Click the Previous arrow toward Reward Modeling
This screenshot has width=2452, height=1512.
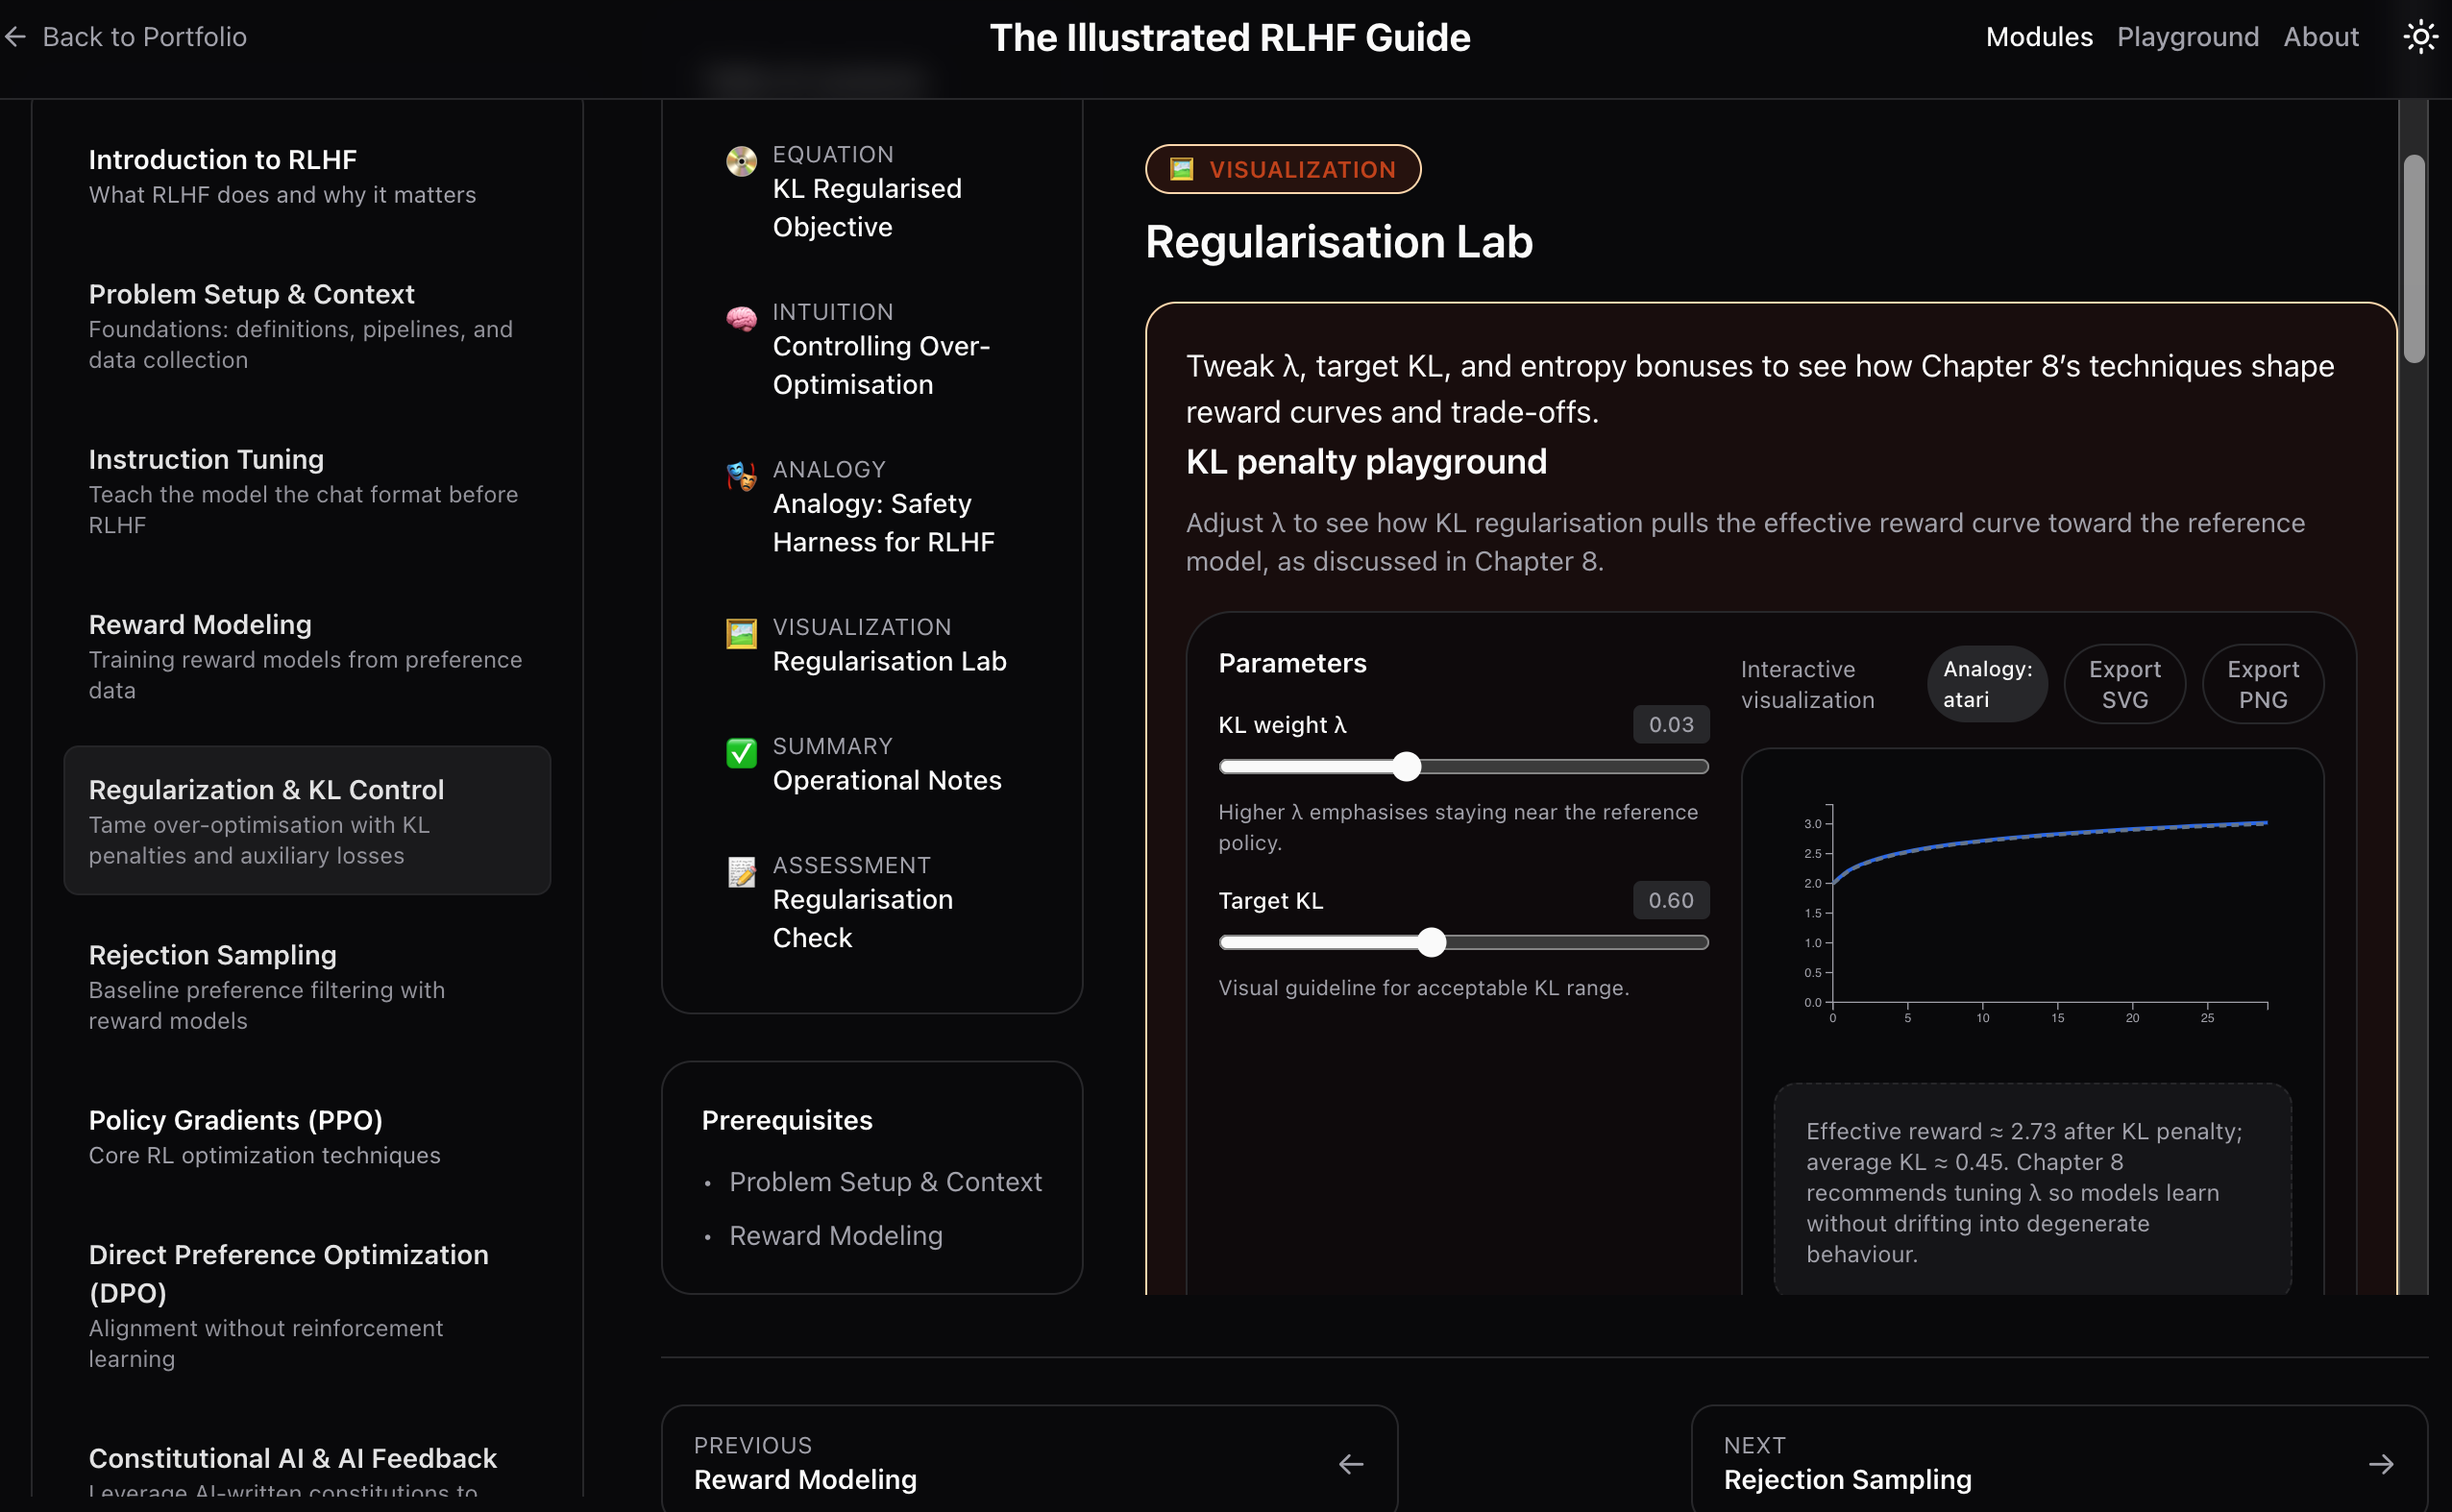(1350, 1463)
